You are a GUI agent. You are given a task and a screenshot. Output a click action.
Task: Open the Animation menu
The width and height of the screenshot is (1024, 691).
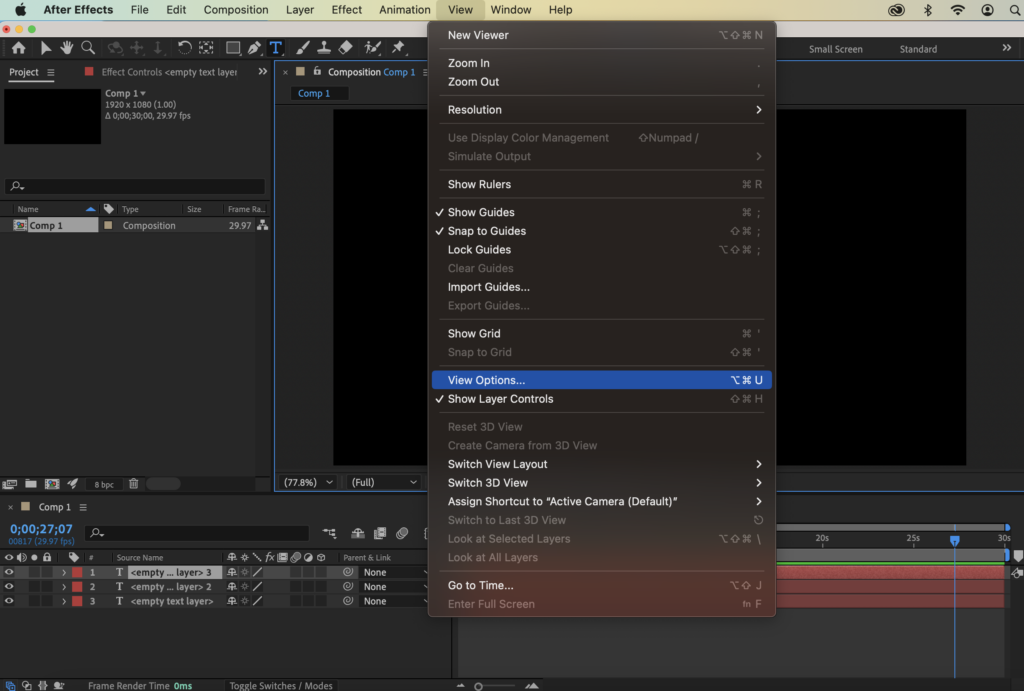[404, 10]
